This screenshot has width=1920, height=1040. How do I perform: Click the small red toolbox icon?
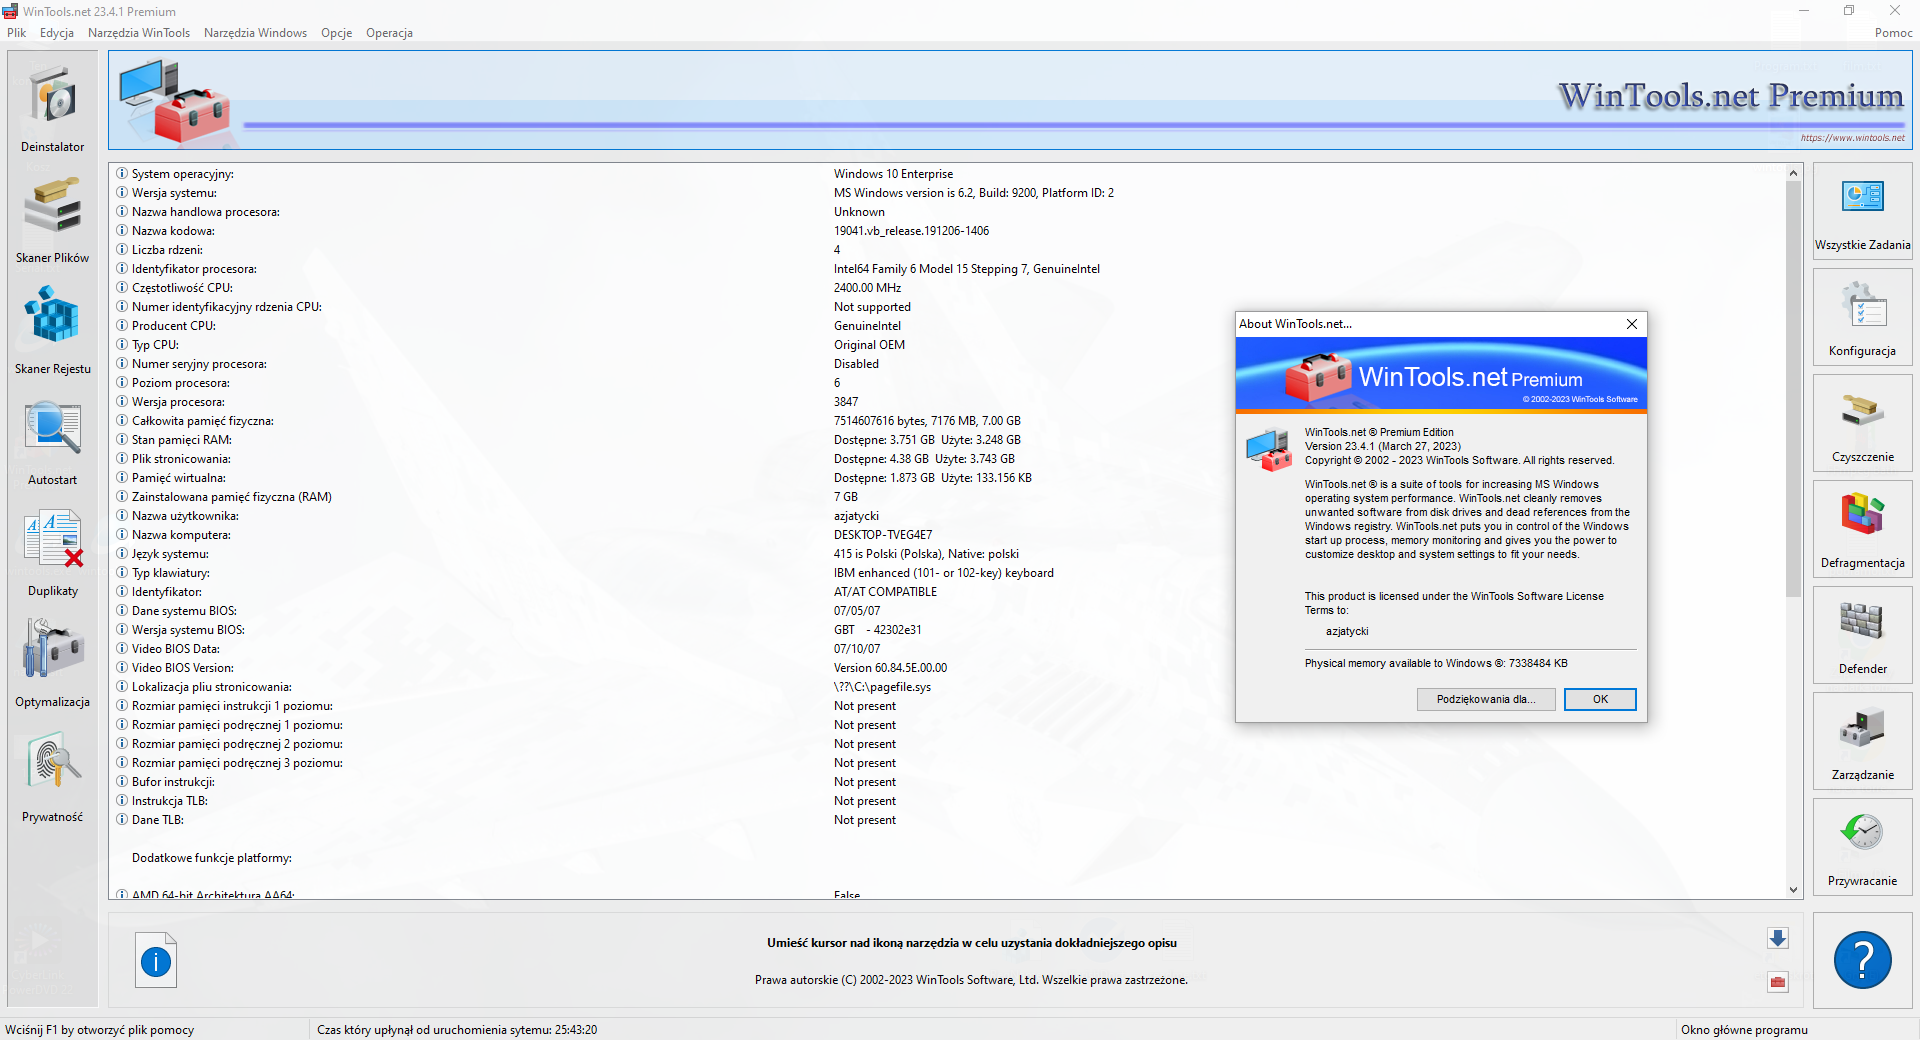pyautogui.click(x=1777, y=982)
